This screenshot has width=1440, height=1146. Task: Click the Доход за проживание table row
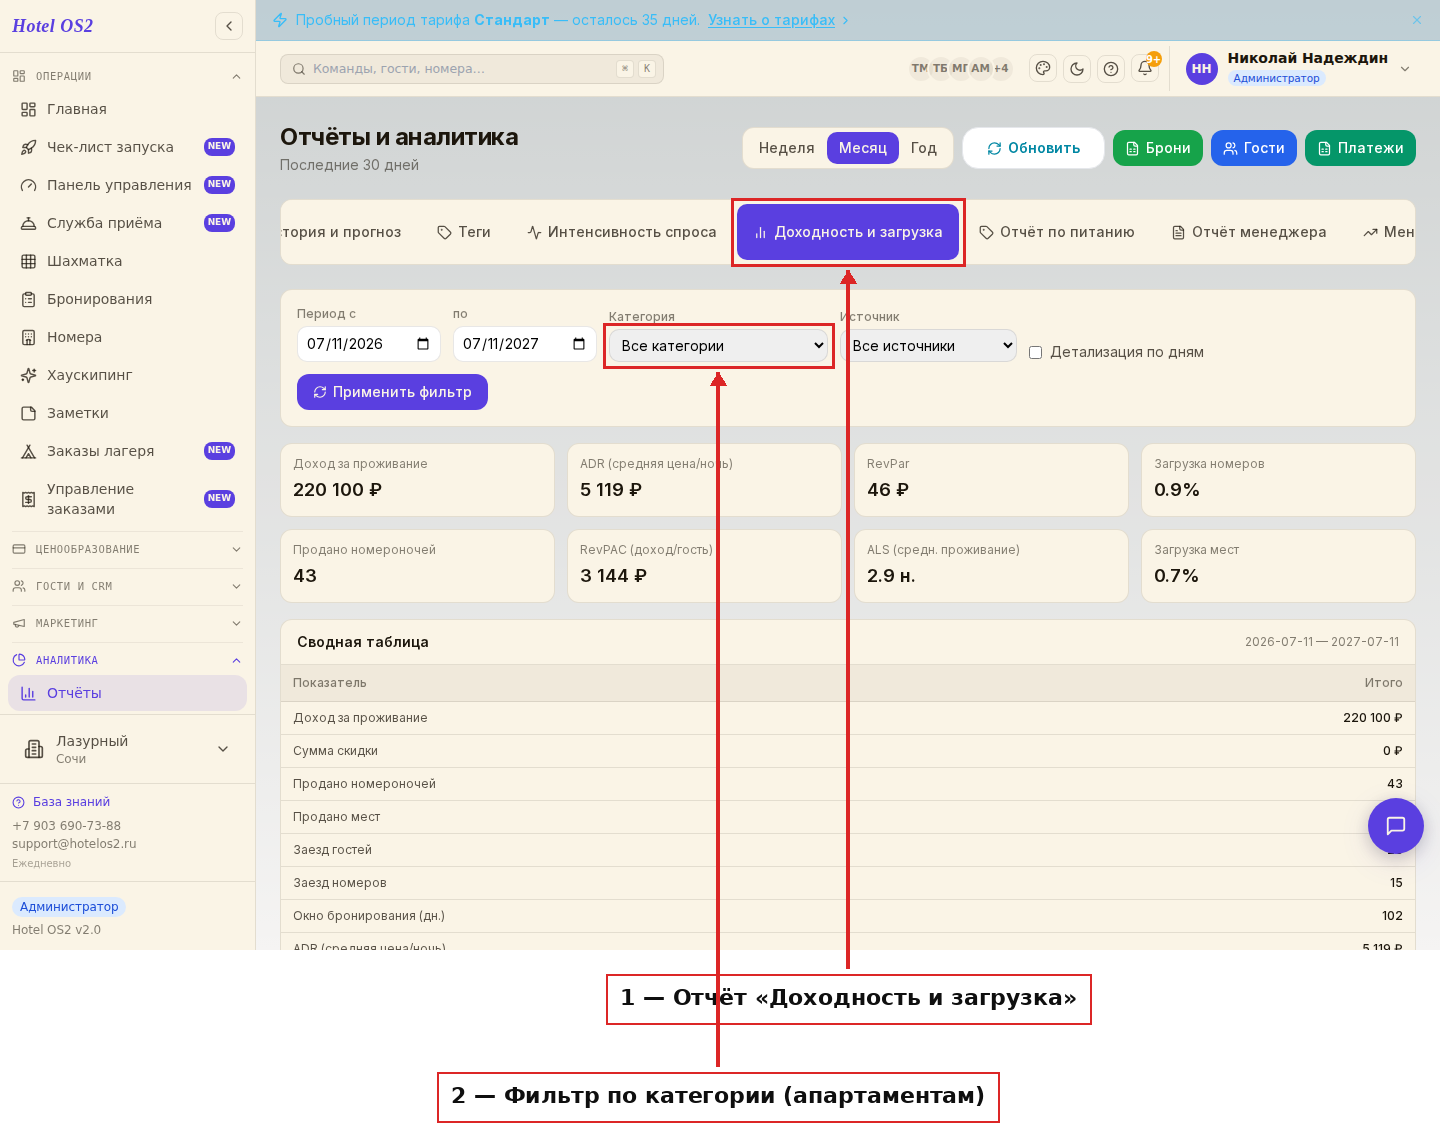pos(848,718)
